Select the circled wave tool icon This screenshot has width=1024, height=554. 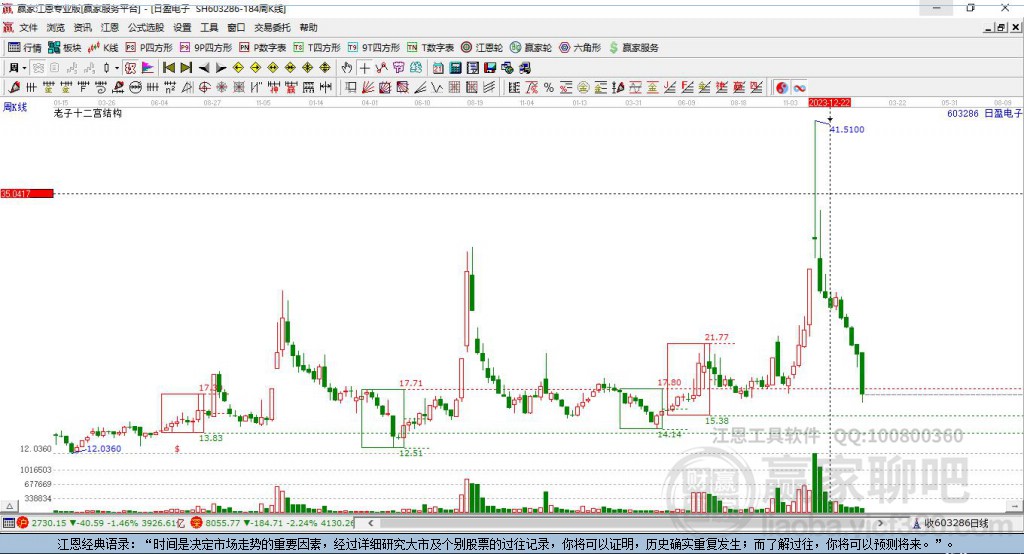[135, 88]
